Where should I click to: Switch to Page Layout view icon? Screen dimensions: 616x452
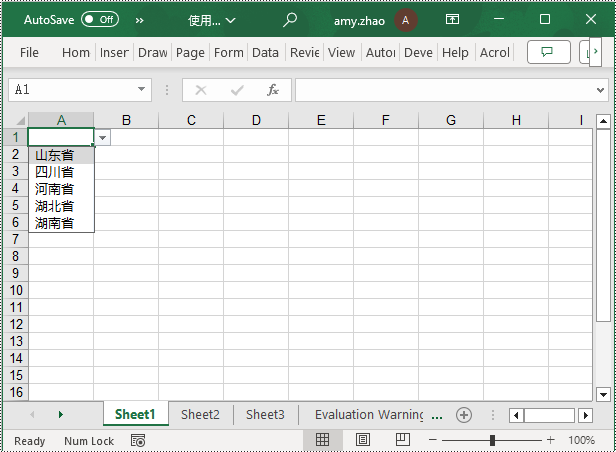(362, 440)
